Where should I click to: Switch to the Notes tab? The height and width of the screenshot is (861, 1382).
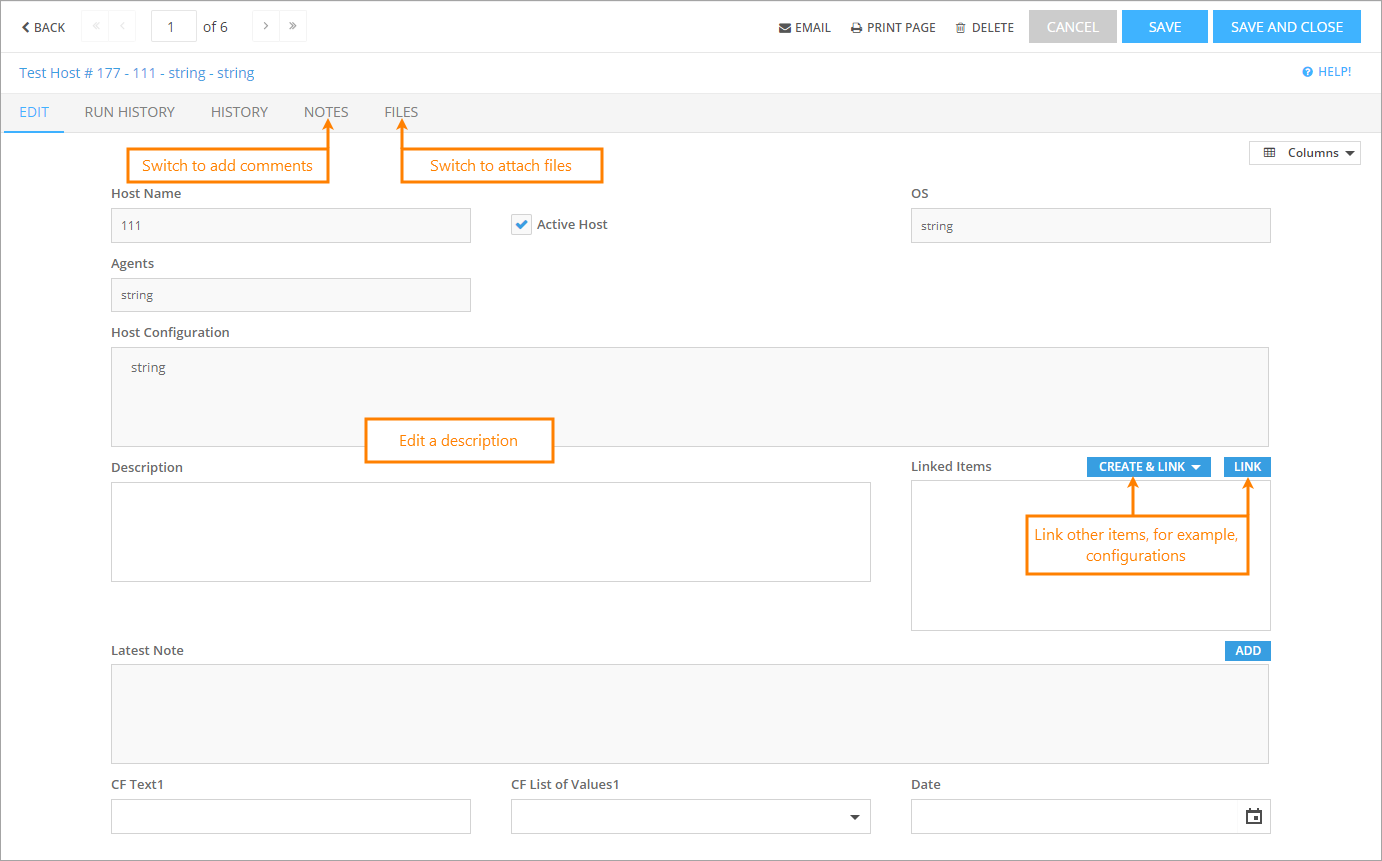[326, 112]
